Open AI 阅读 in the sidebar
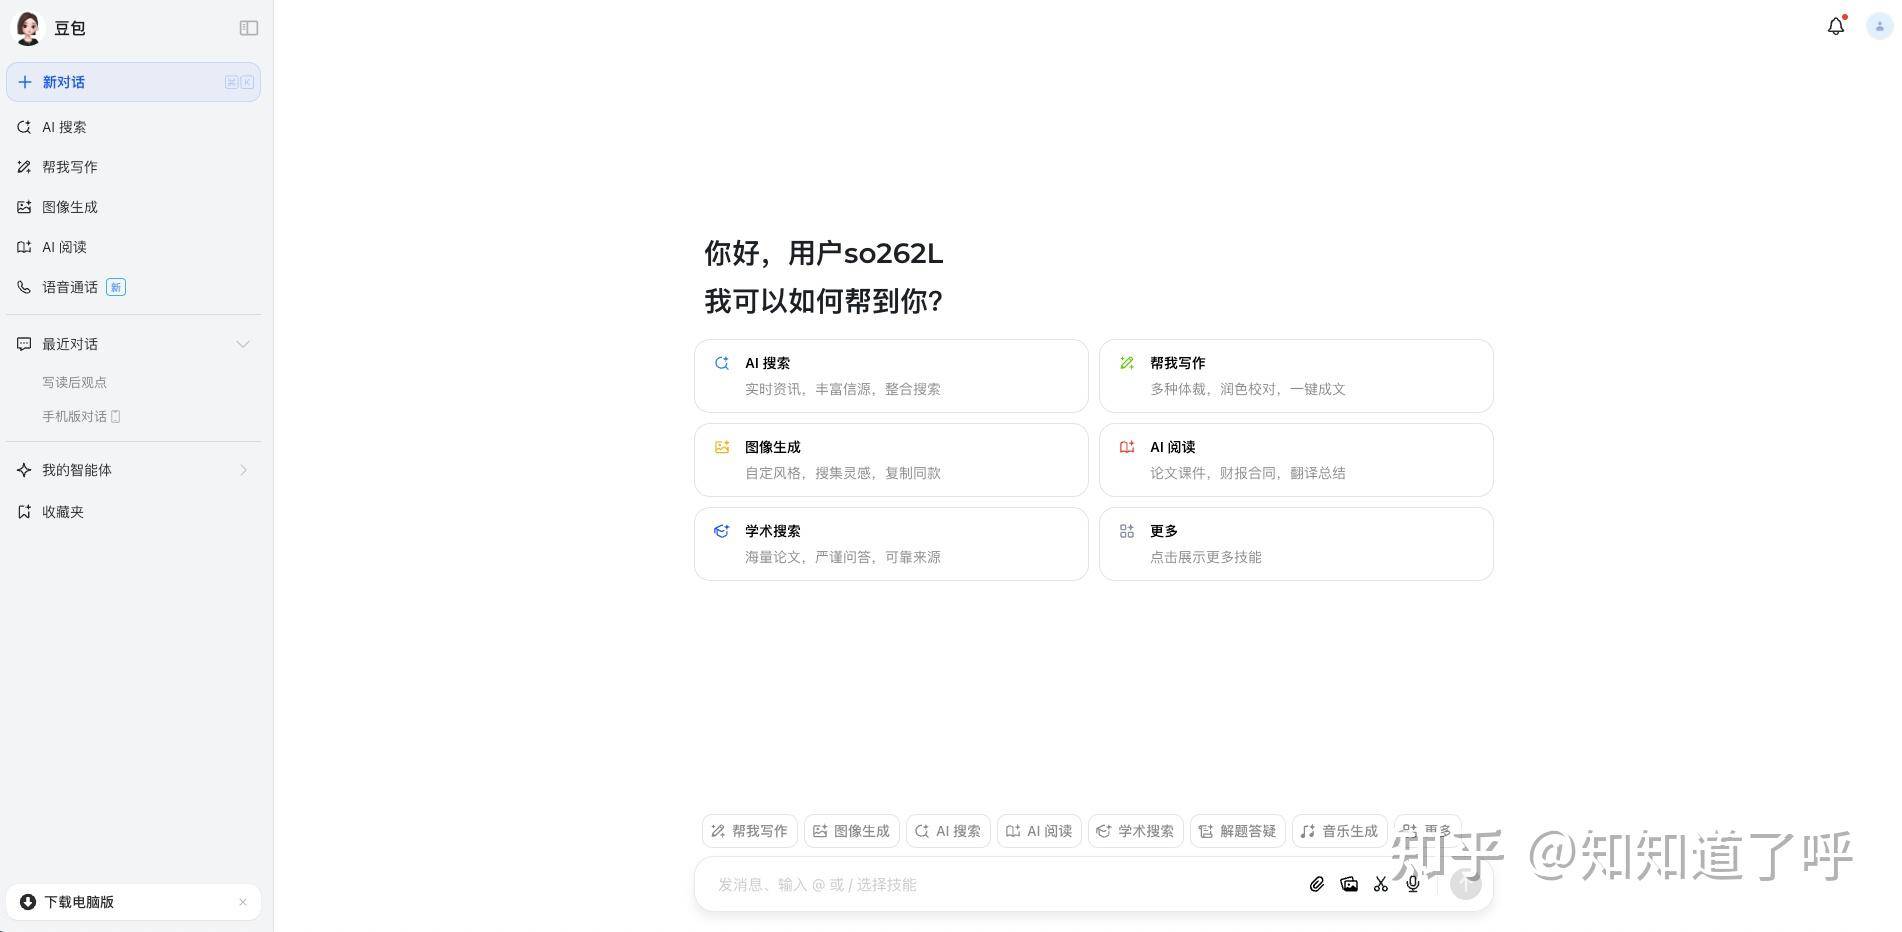The height and width of the screenshot is (932, 1902). pyautogui.click(x=133, y=247)
